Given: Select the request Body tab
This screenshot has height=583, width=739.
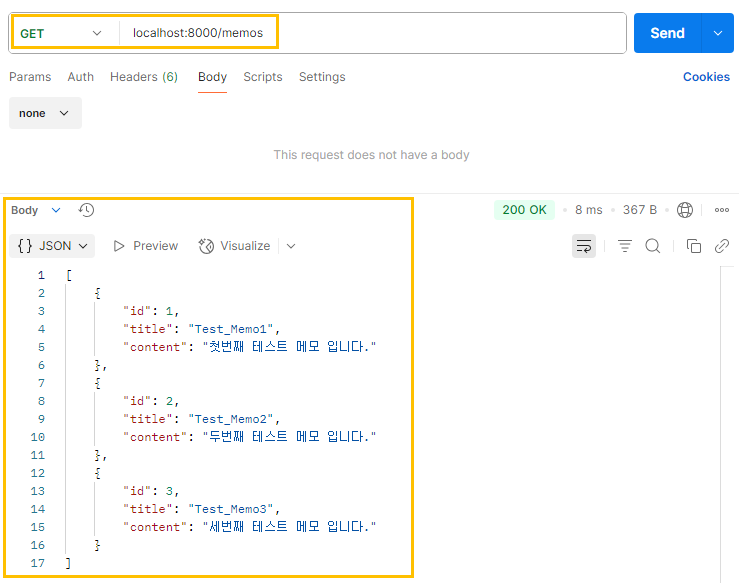Looking at the screenshot, I should (212, 77).
